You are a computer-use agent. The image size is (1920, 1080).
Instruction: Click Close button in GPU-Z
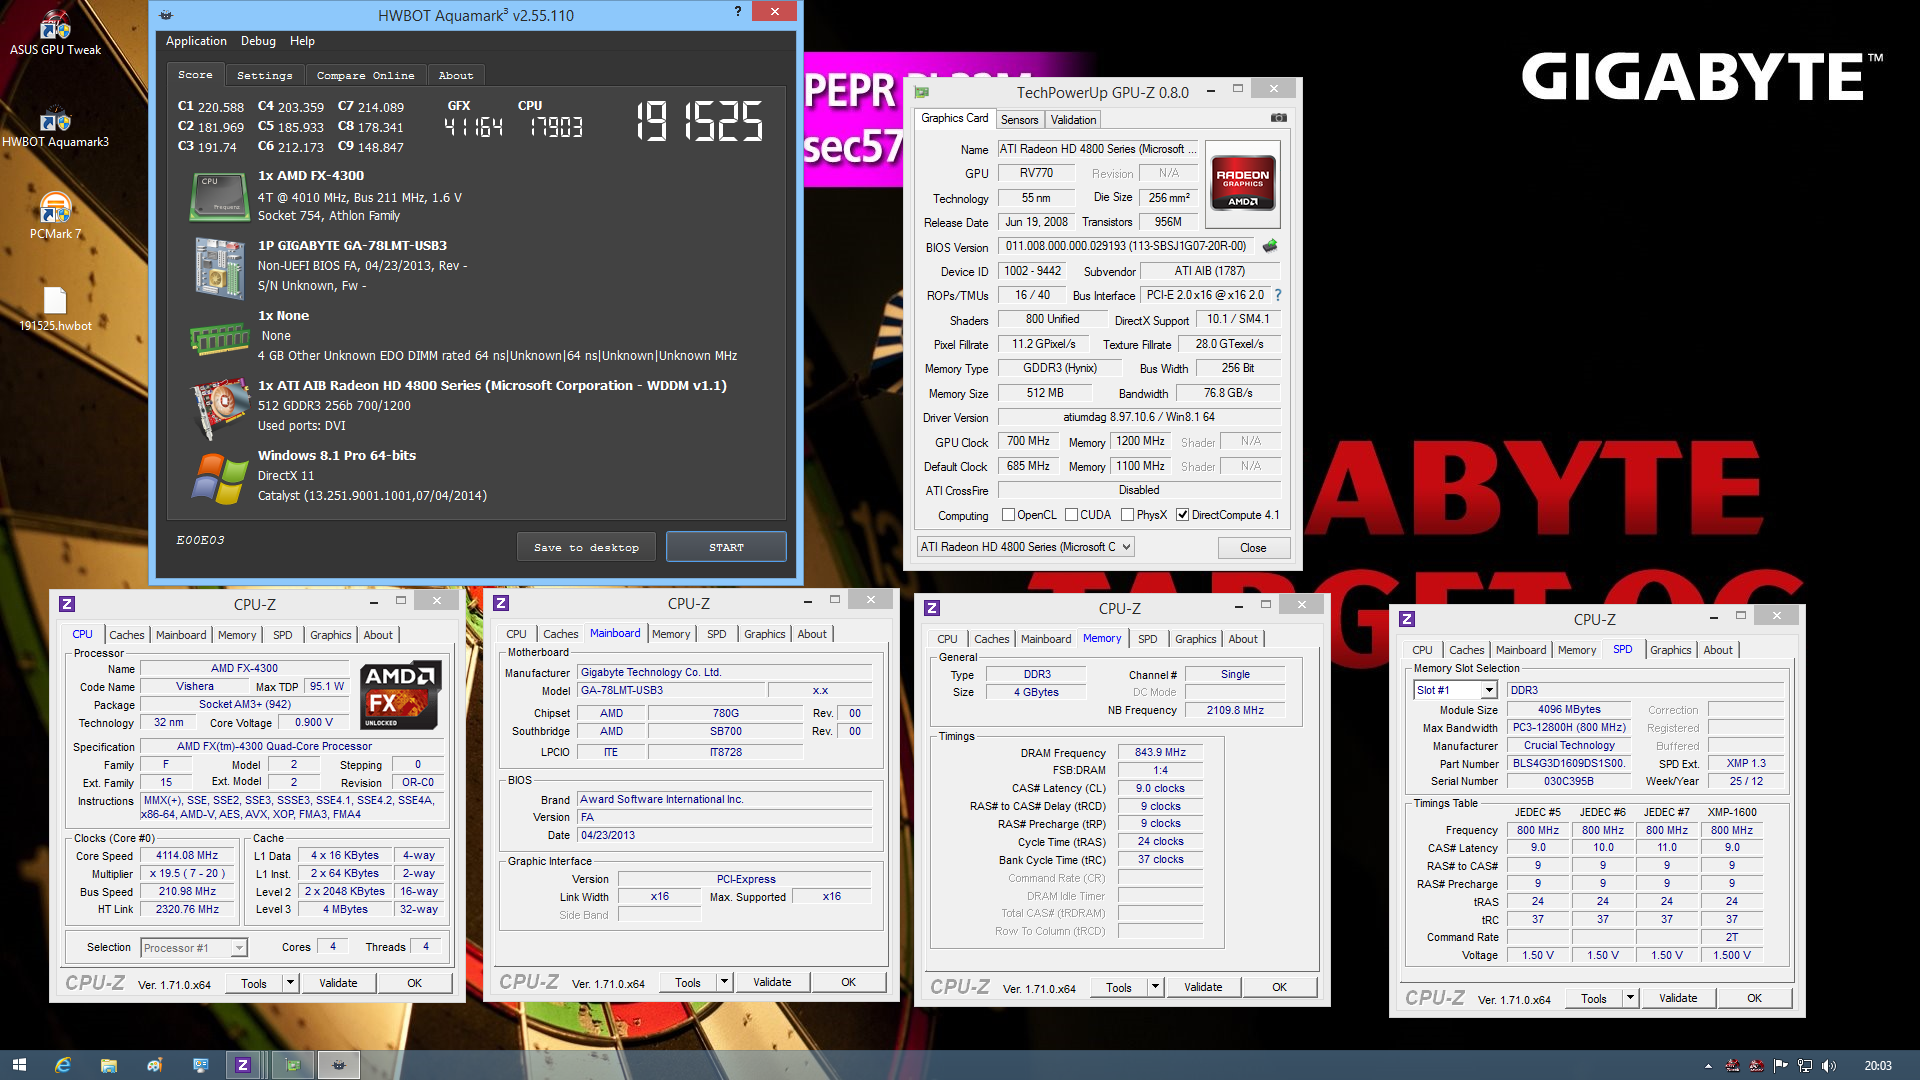(x=1253, y=548)
